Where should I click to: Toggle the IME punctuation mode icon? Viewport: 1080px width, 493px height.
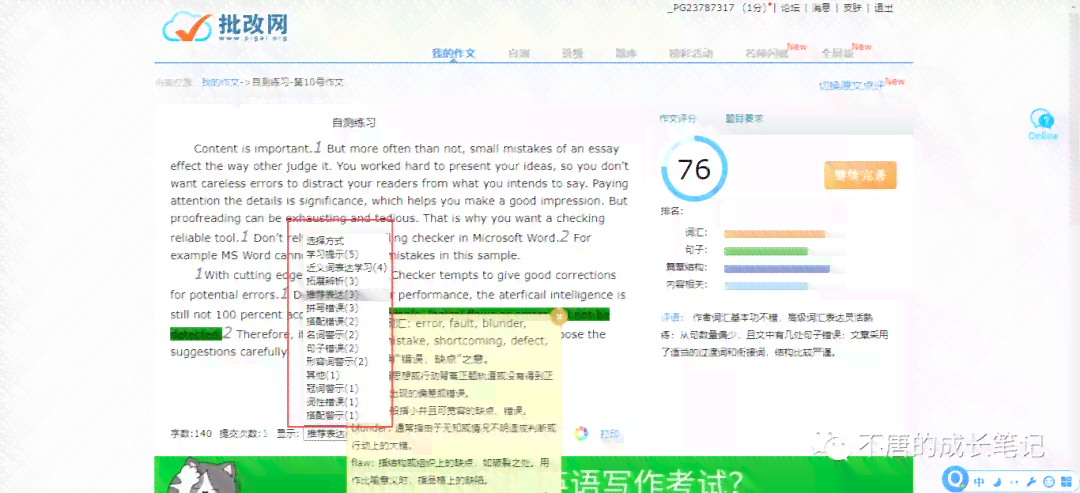(1014, 481)
